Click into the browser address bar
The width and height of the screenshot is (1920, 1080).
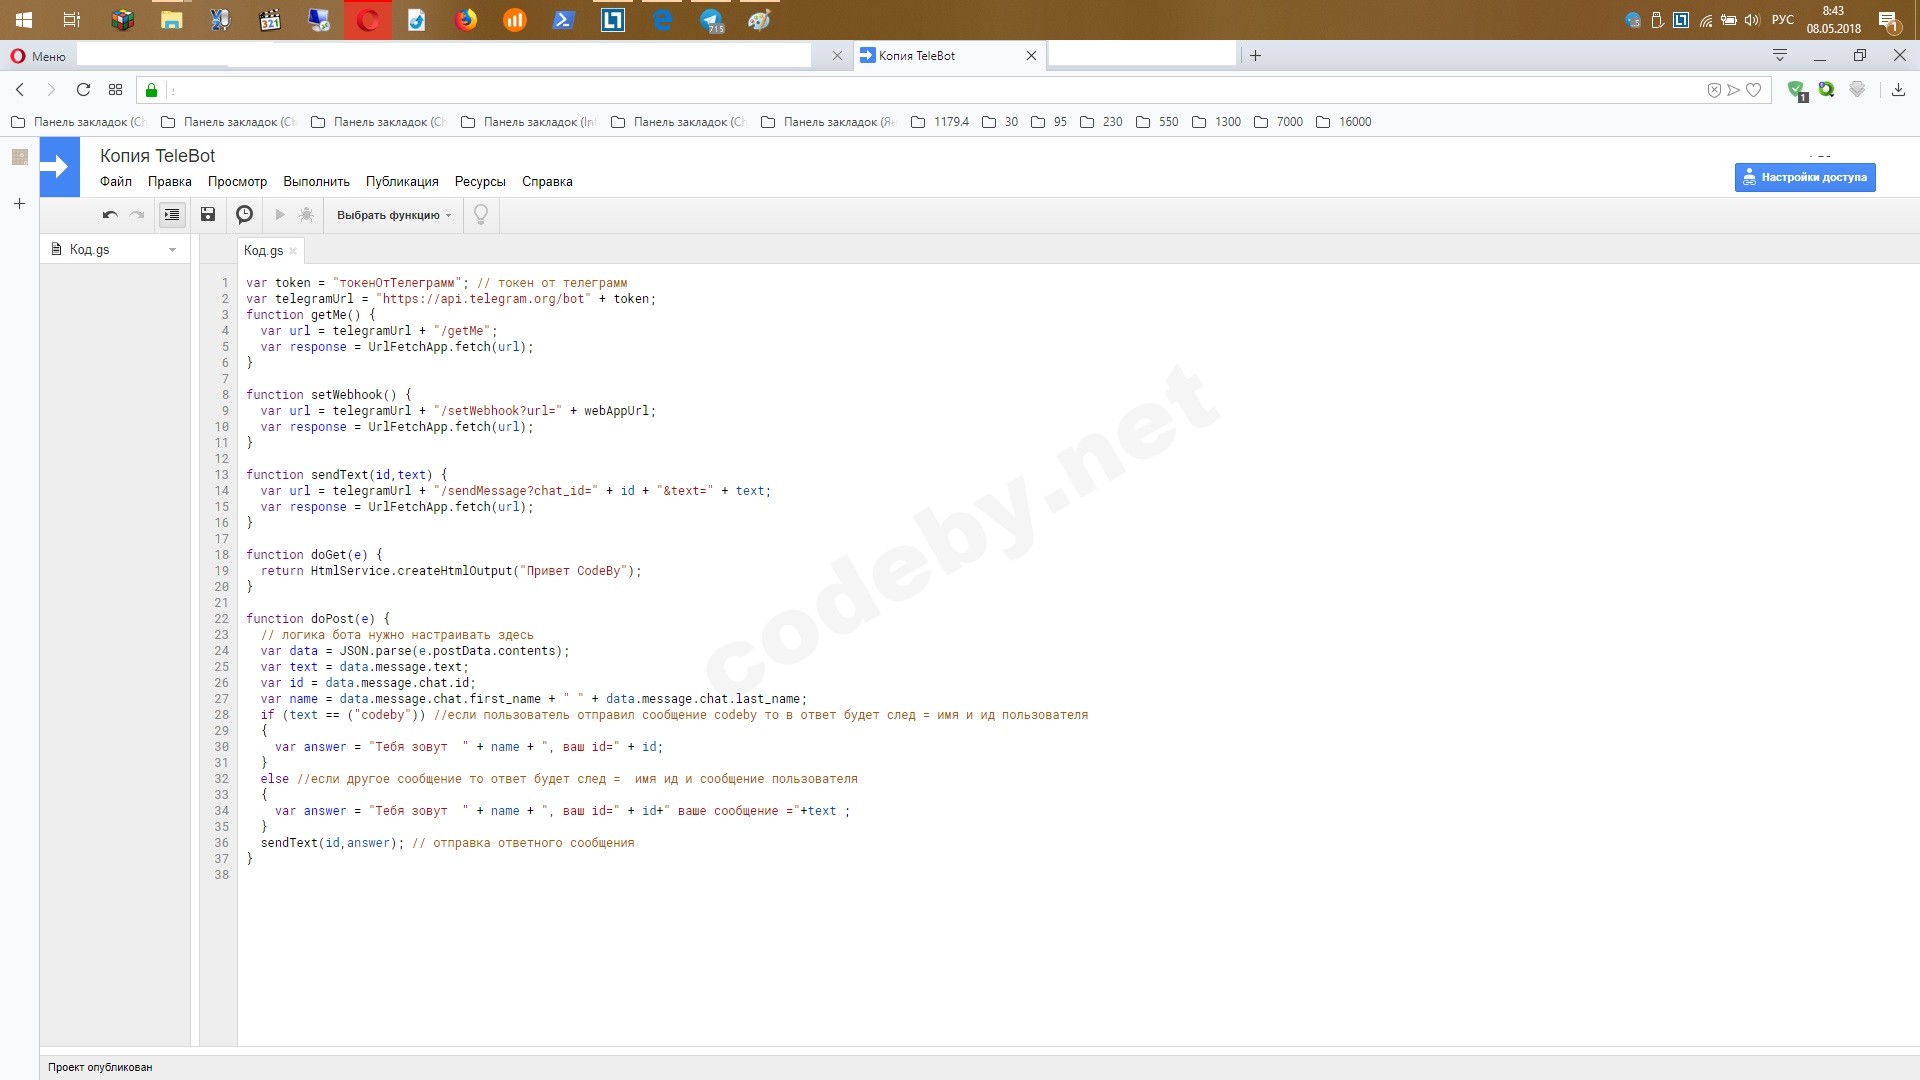click(x=900, y=90)
